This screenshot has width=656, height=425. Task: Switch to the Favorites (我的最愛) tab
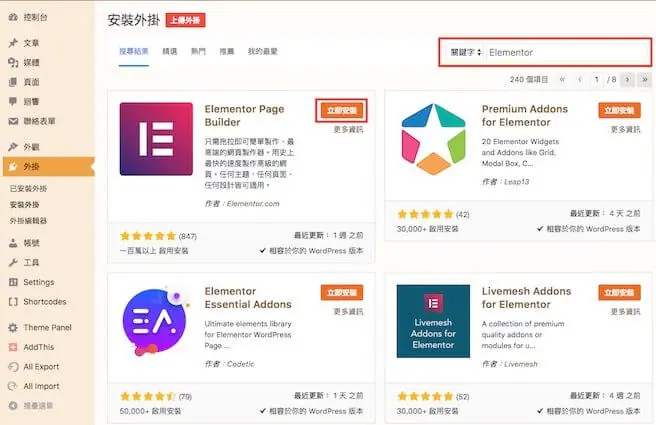(x=263, y=51)
